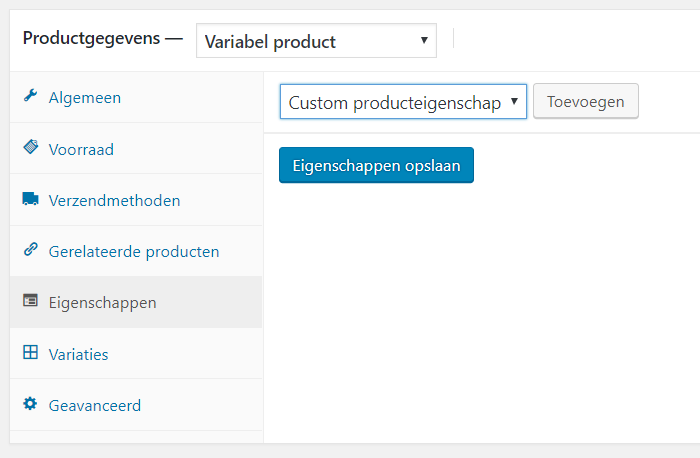Click the link icon for Gerelateerde producten
The width and height of the screenshot is (700, 458).
coord(30,249)
